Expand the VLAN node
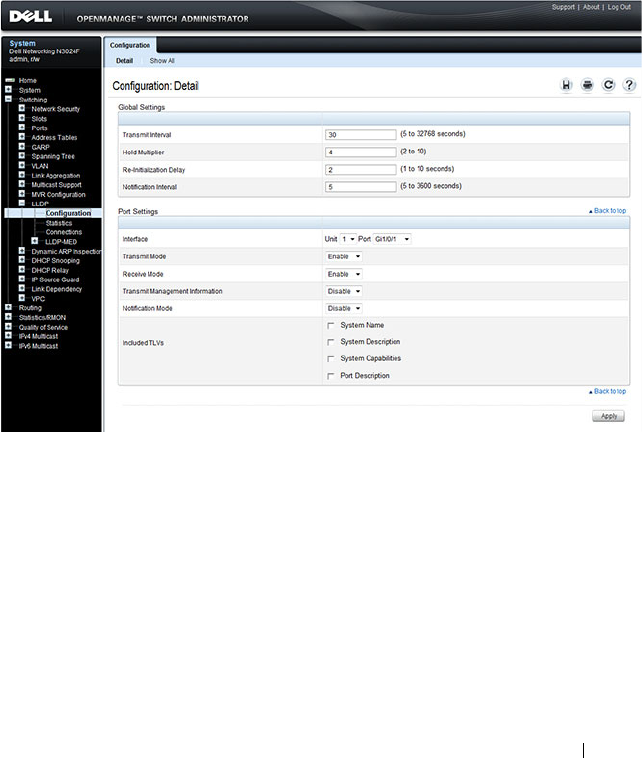This screenshot has width=642, height=758. coord(22,165)
